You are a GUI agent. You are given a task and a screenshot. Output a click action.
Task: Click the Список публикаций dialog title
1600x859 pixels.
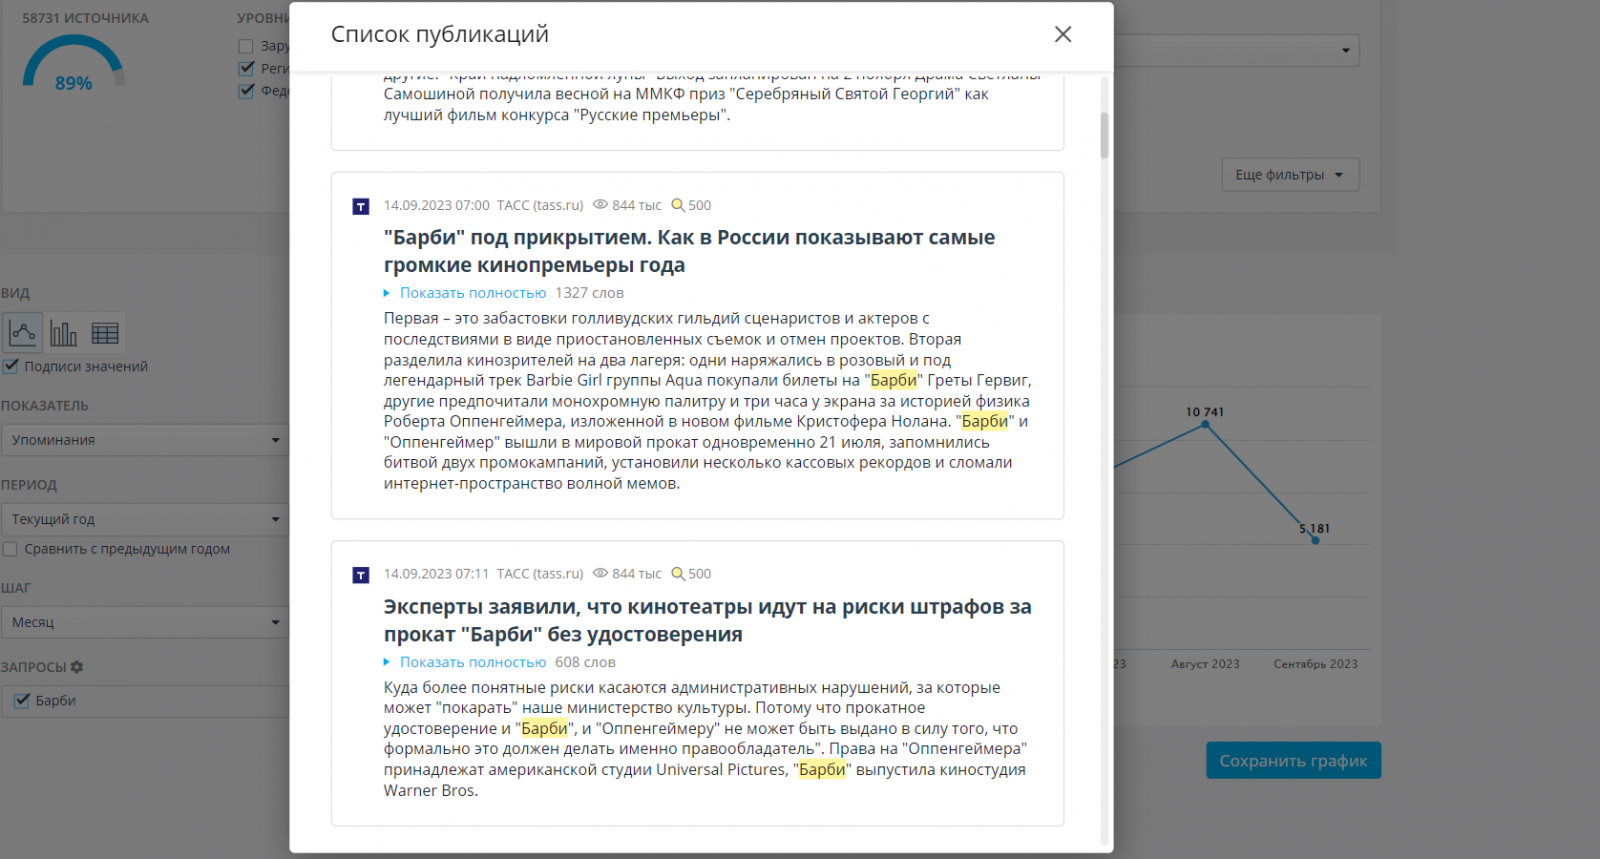point(440,34)
